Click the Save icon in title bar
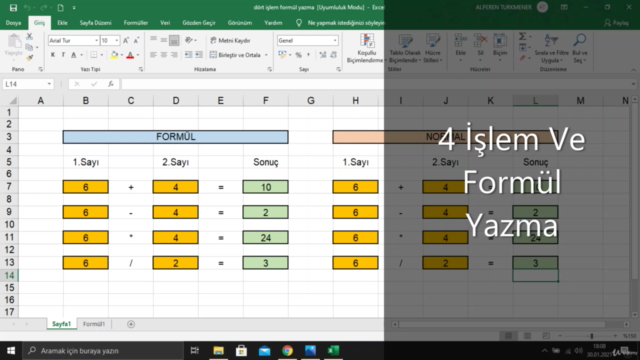Viewport: 640px width, 360px height. point(13,7)
